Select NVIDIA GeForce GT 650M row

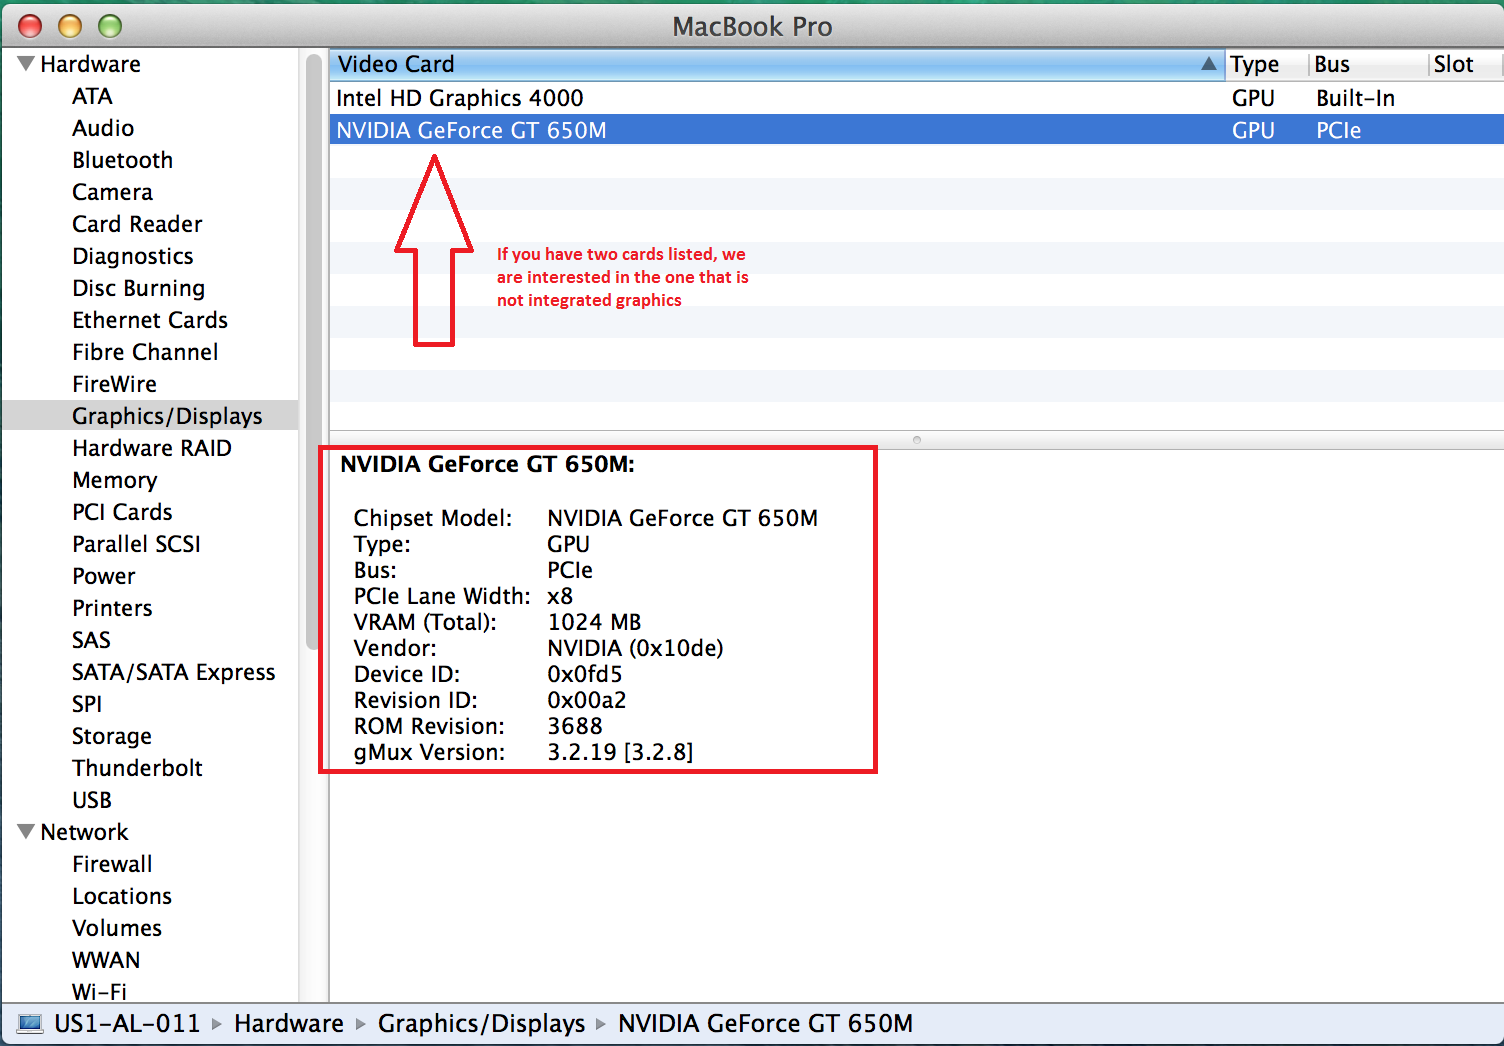[471, 130]
